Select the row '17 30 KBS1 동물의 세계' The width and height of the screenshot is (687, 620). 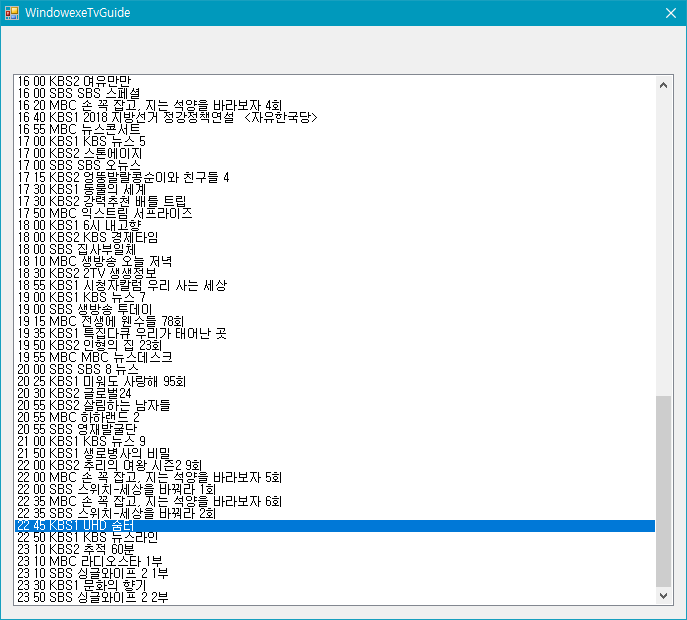(335, 189)
